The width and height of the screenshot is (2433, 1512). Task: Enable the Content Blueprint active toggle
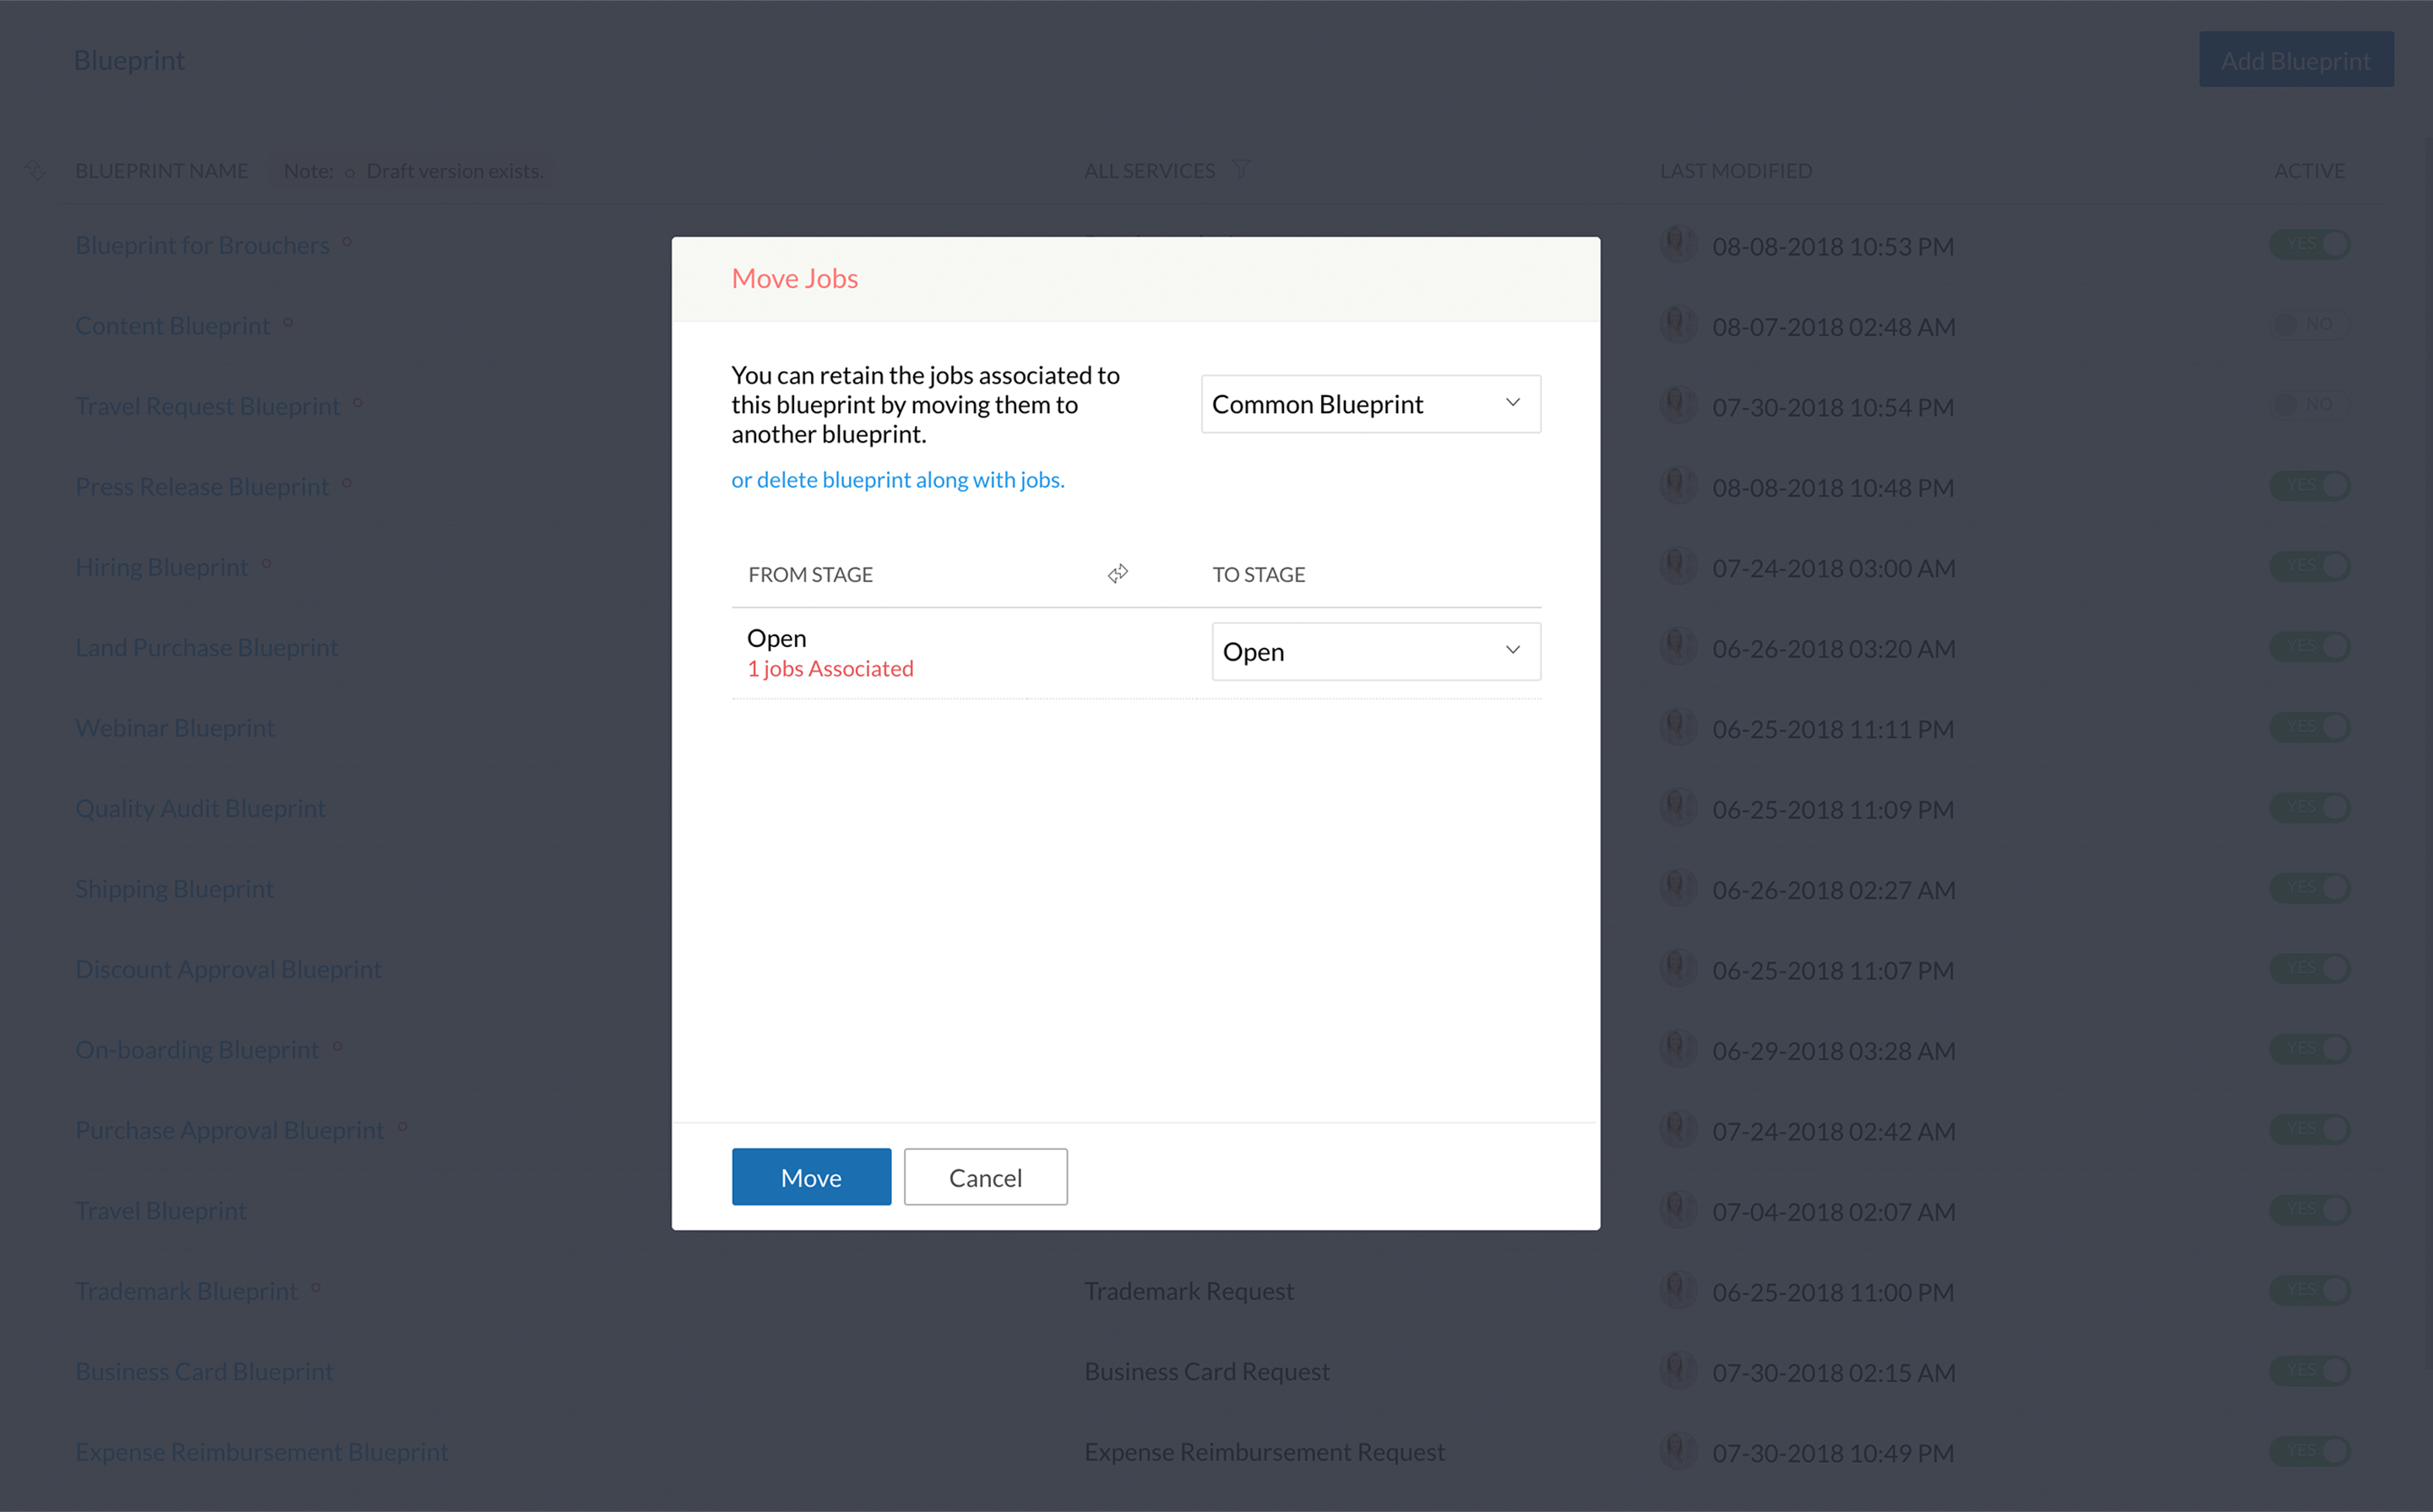pos(2309,324)
